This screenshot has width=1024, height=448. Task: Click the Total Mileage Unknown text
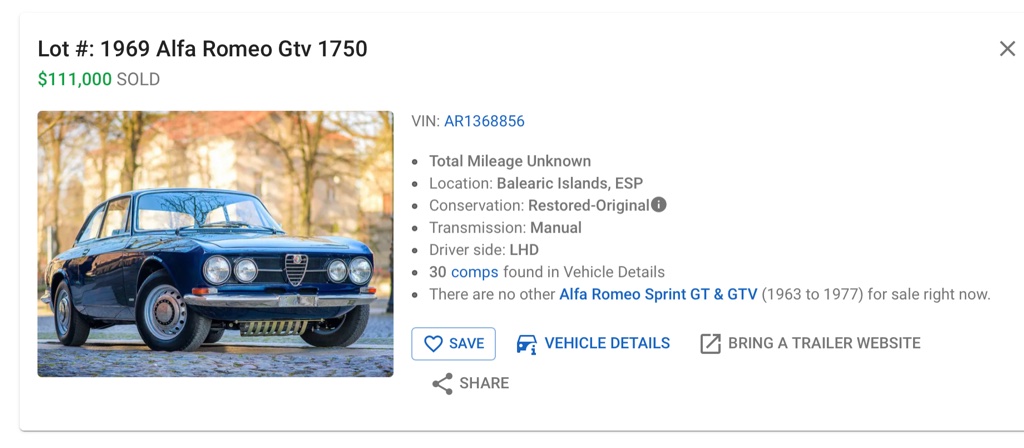click(510, 161)
